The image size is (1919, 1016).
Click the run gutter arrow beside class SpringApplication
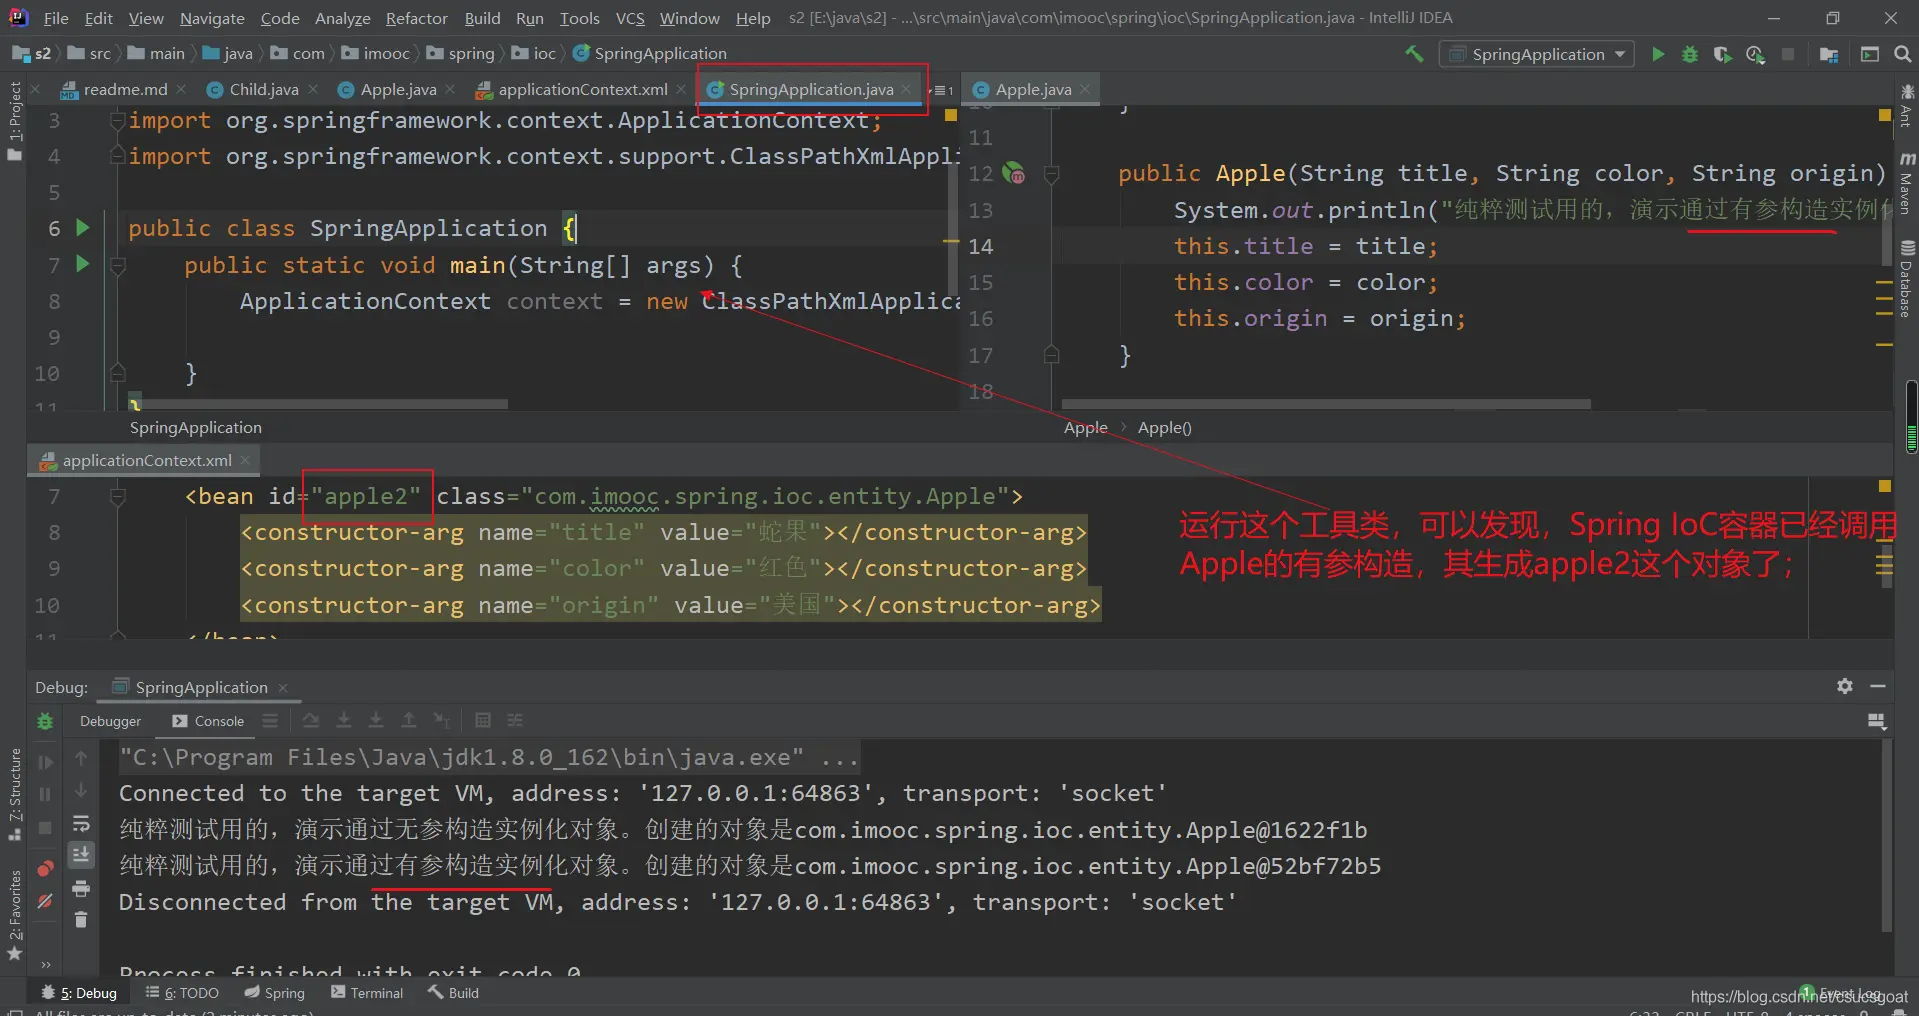[83, 228]
